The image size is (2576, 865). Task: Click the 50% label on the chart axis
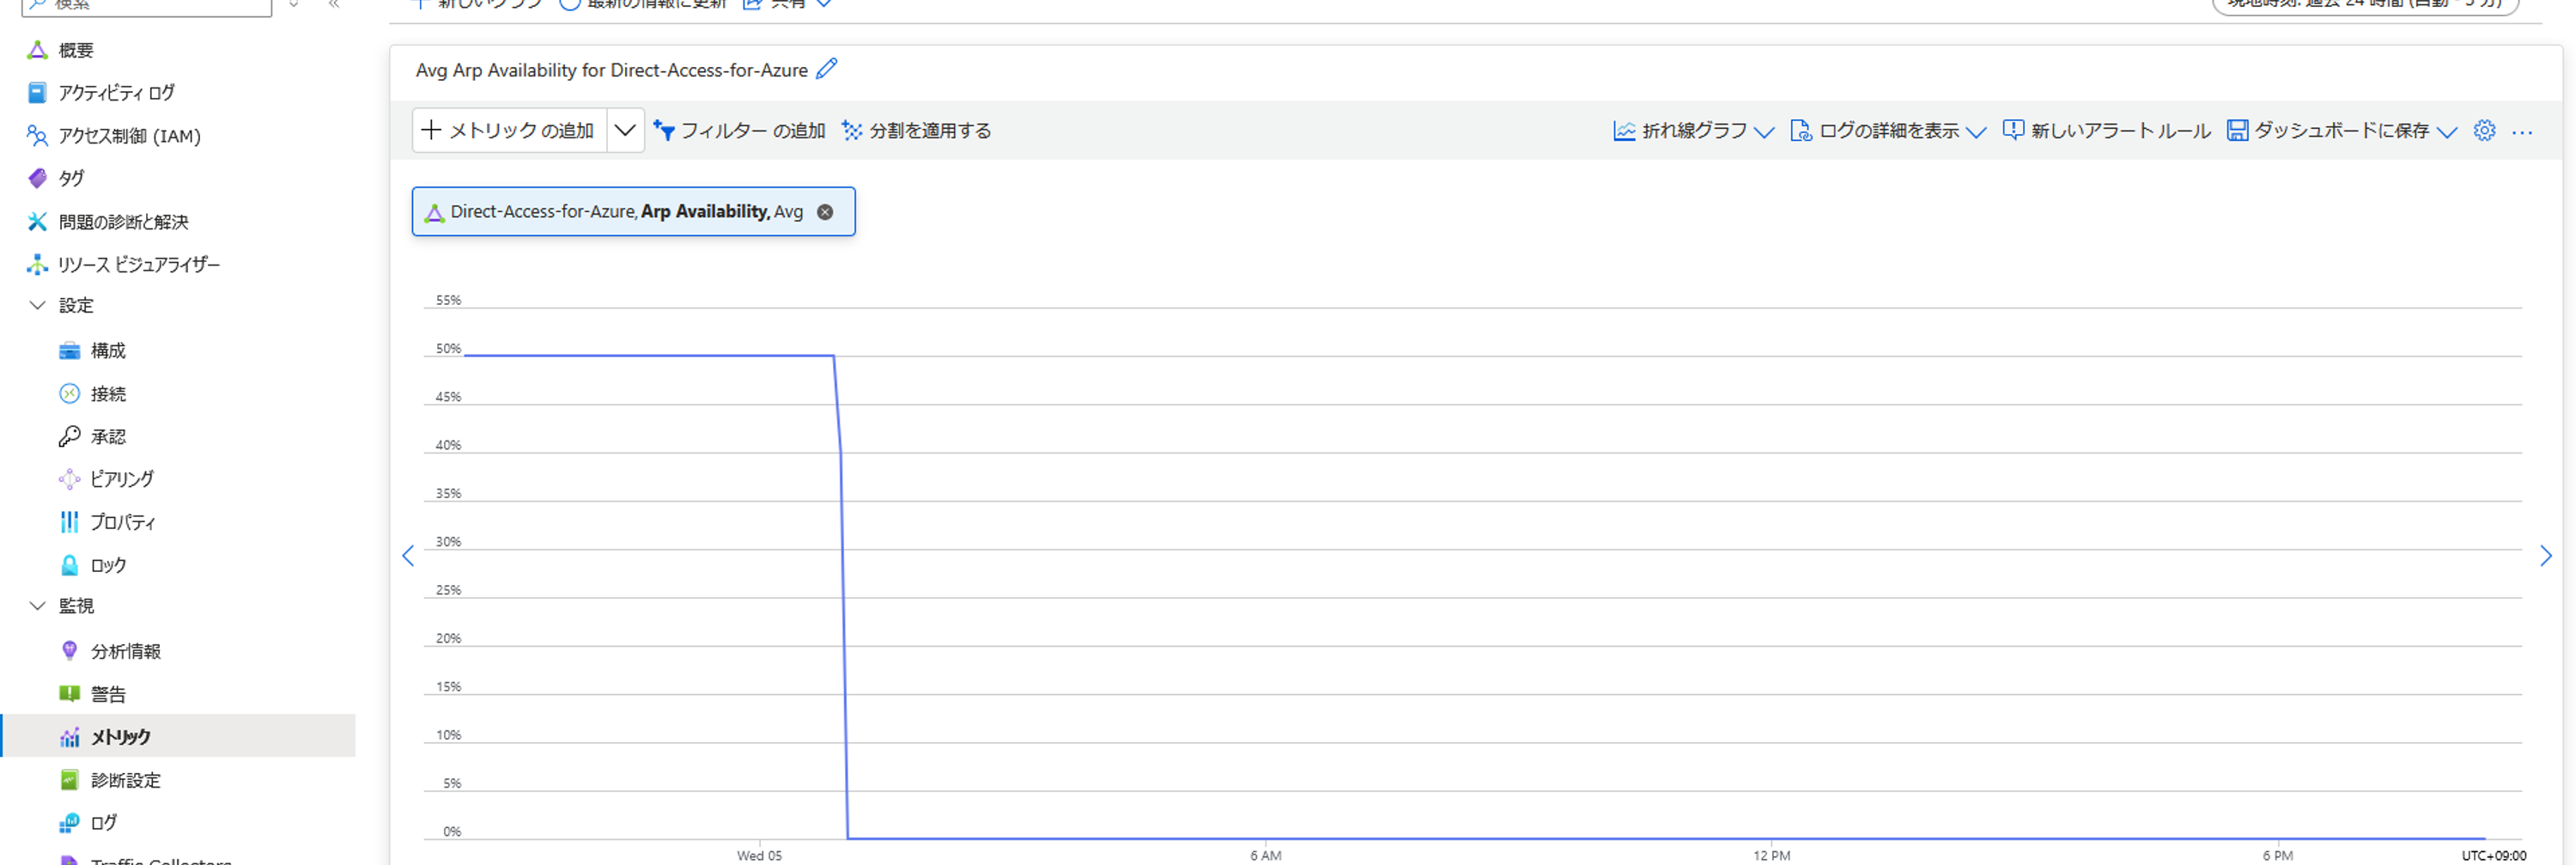(x=448, y=349)
